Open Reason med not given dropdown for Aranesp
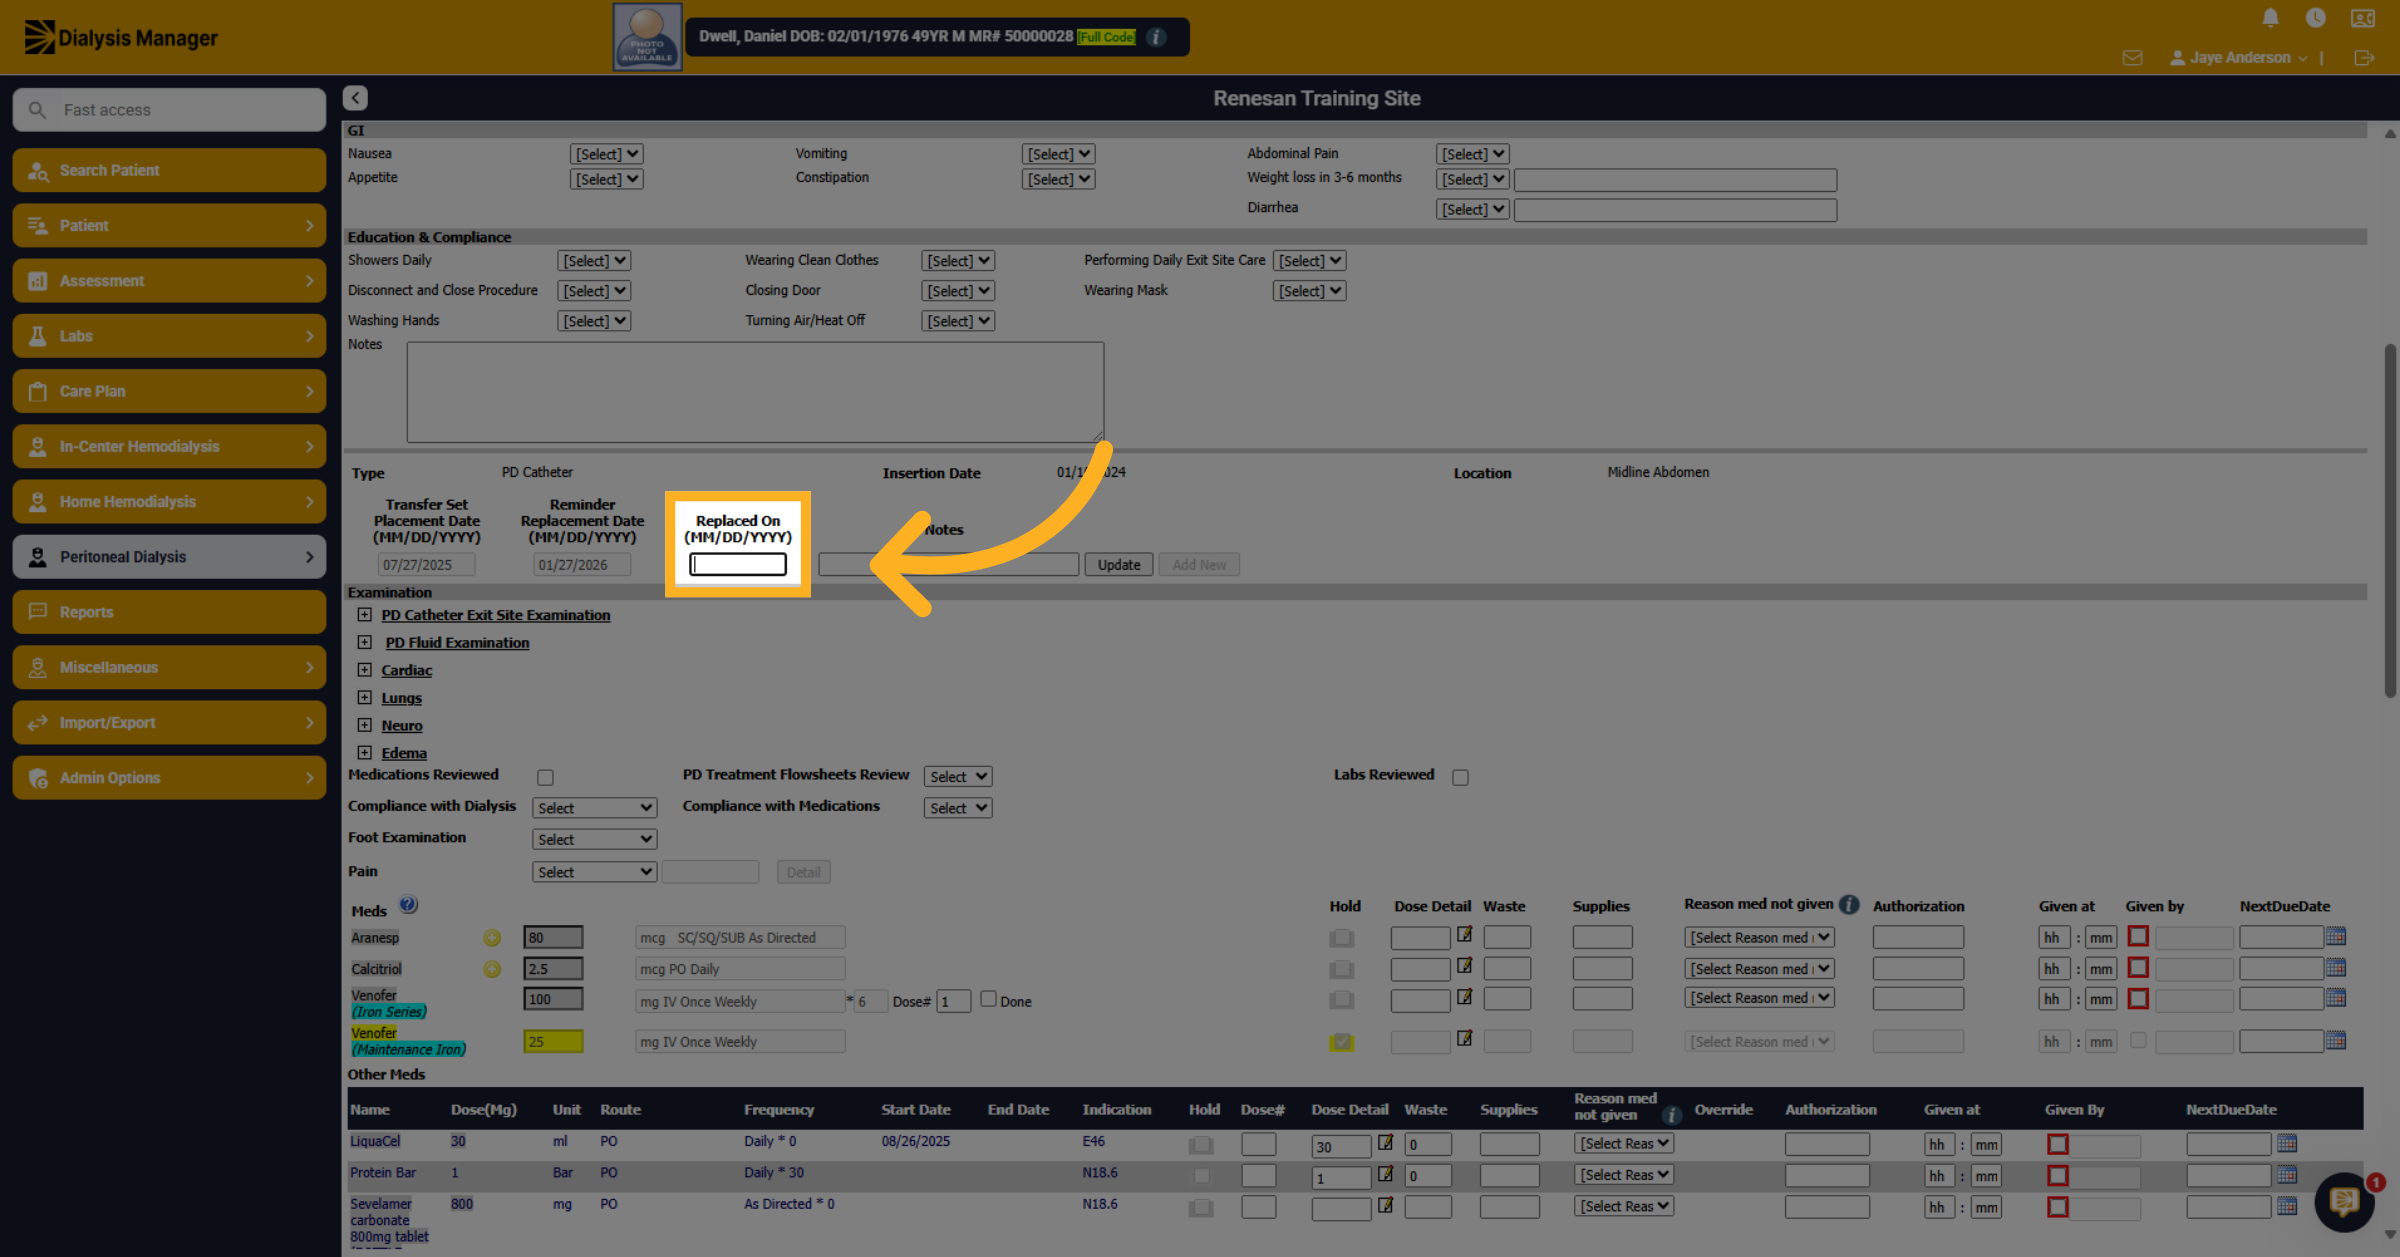Screen dimensions: 2400x1257 point(1759,938)
